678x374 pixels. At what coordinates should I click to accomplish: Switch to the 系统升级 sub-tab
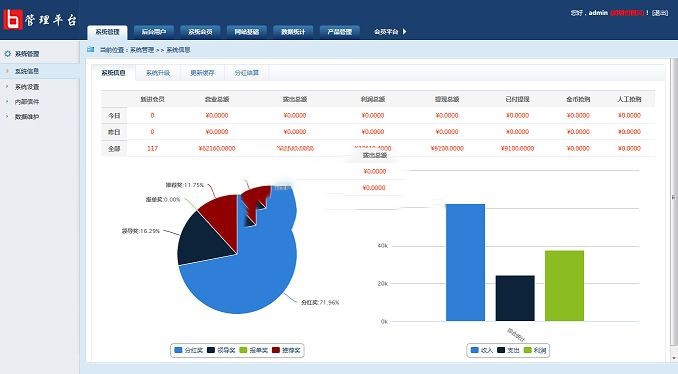tap(158, 73)
